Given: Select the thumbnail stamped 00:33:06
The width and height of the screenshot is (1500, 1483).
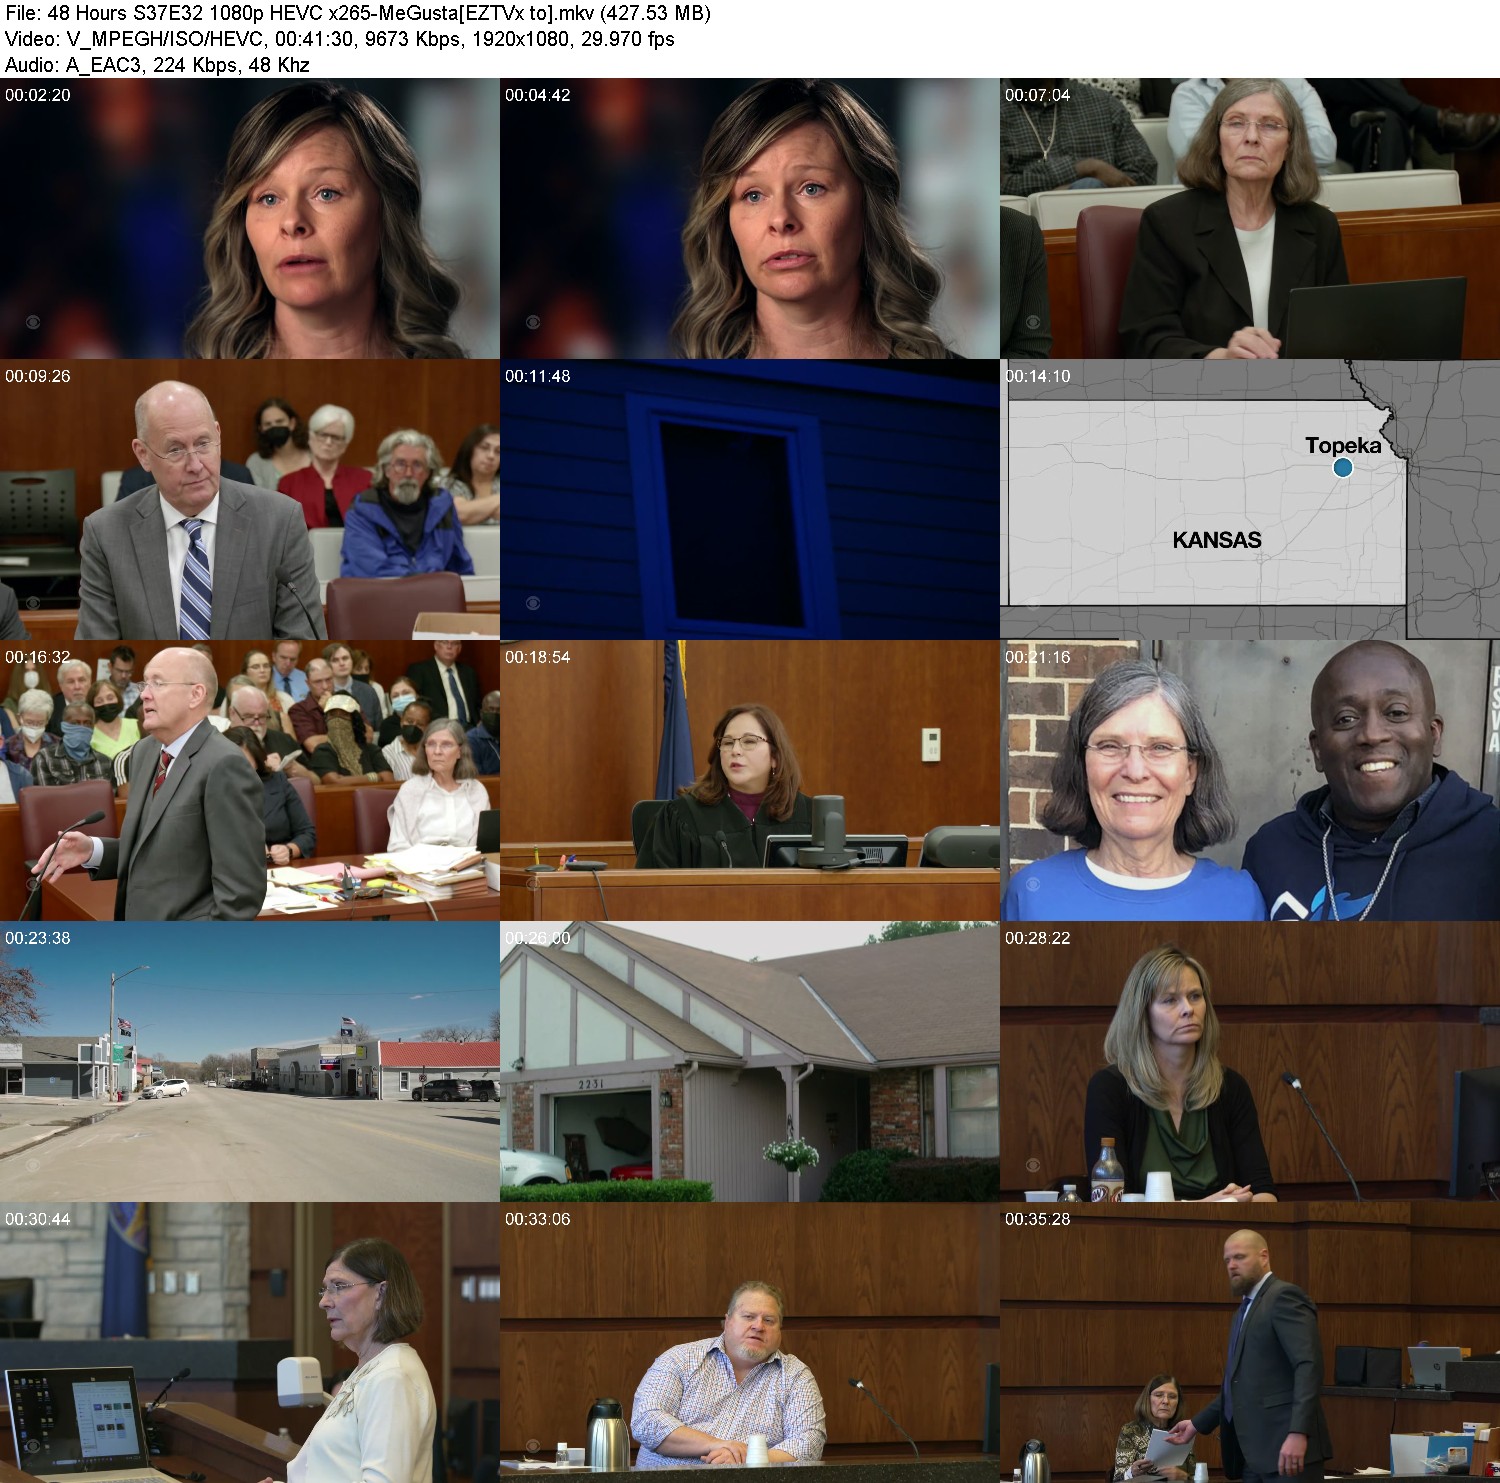Looking at the screenshot, I should point(750,1343).
